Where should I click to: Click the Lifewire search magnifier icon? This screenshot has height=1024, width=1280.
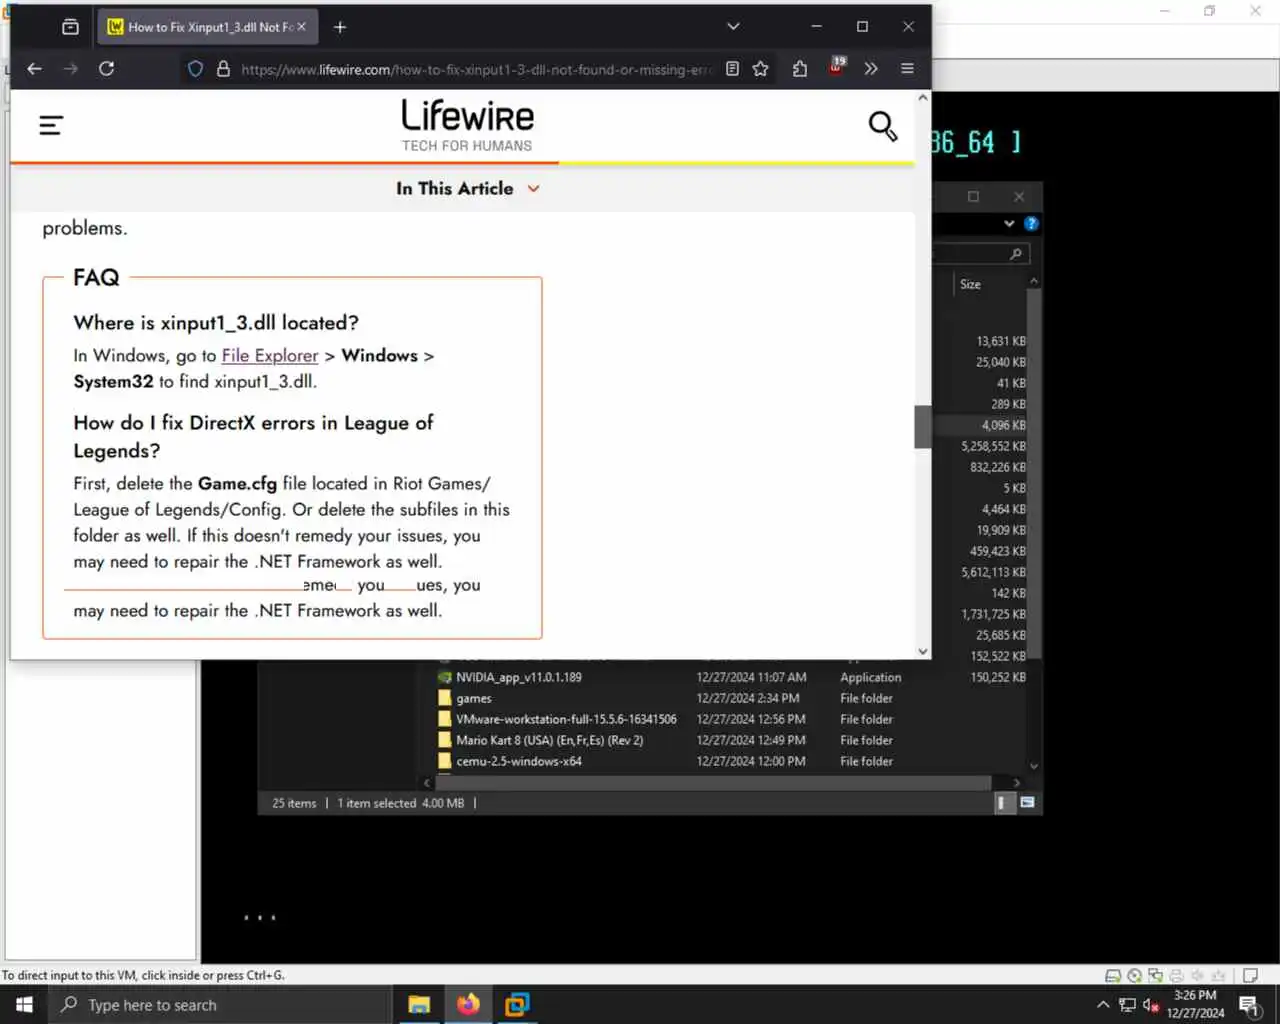[882, 126]
